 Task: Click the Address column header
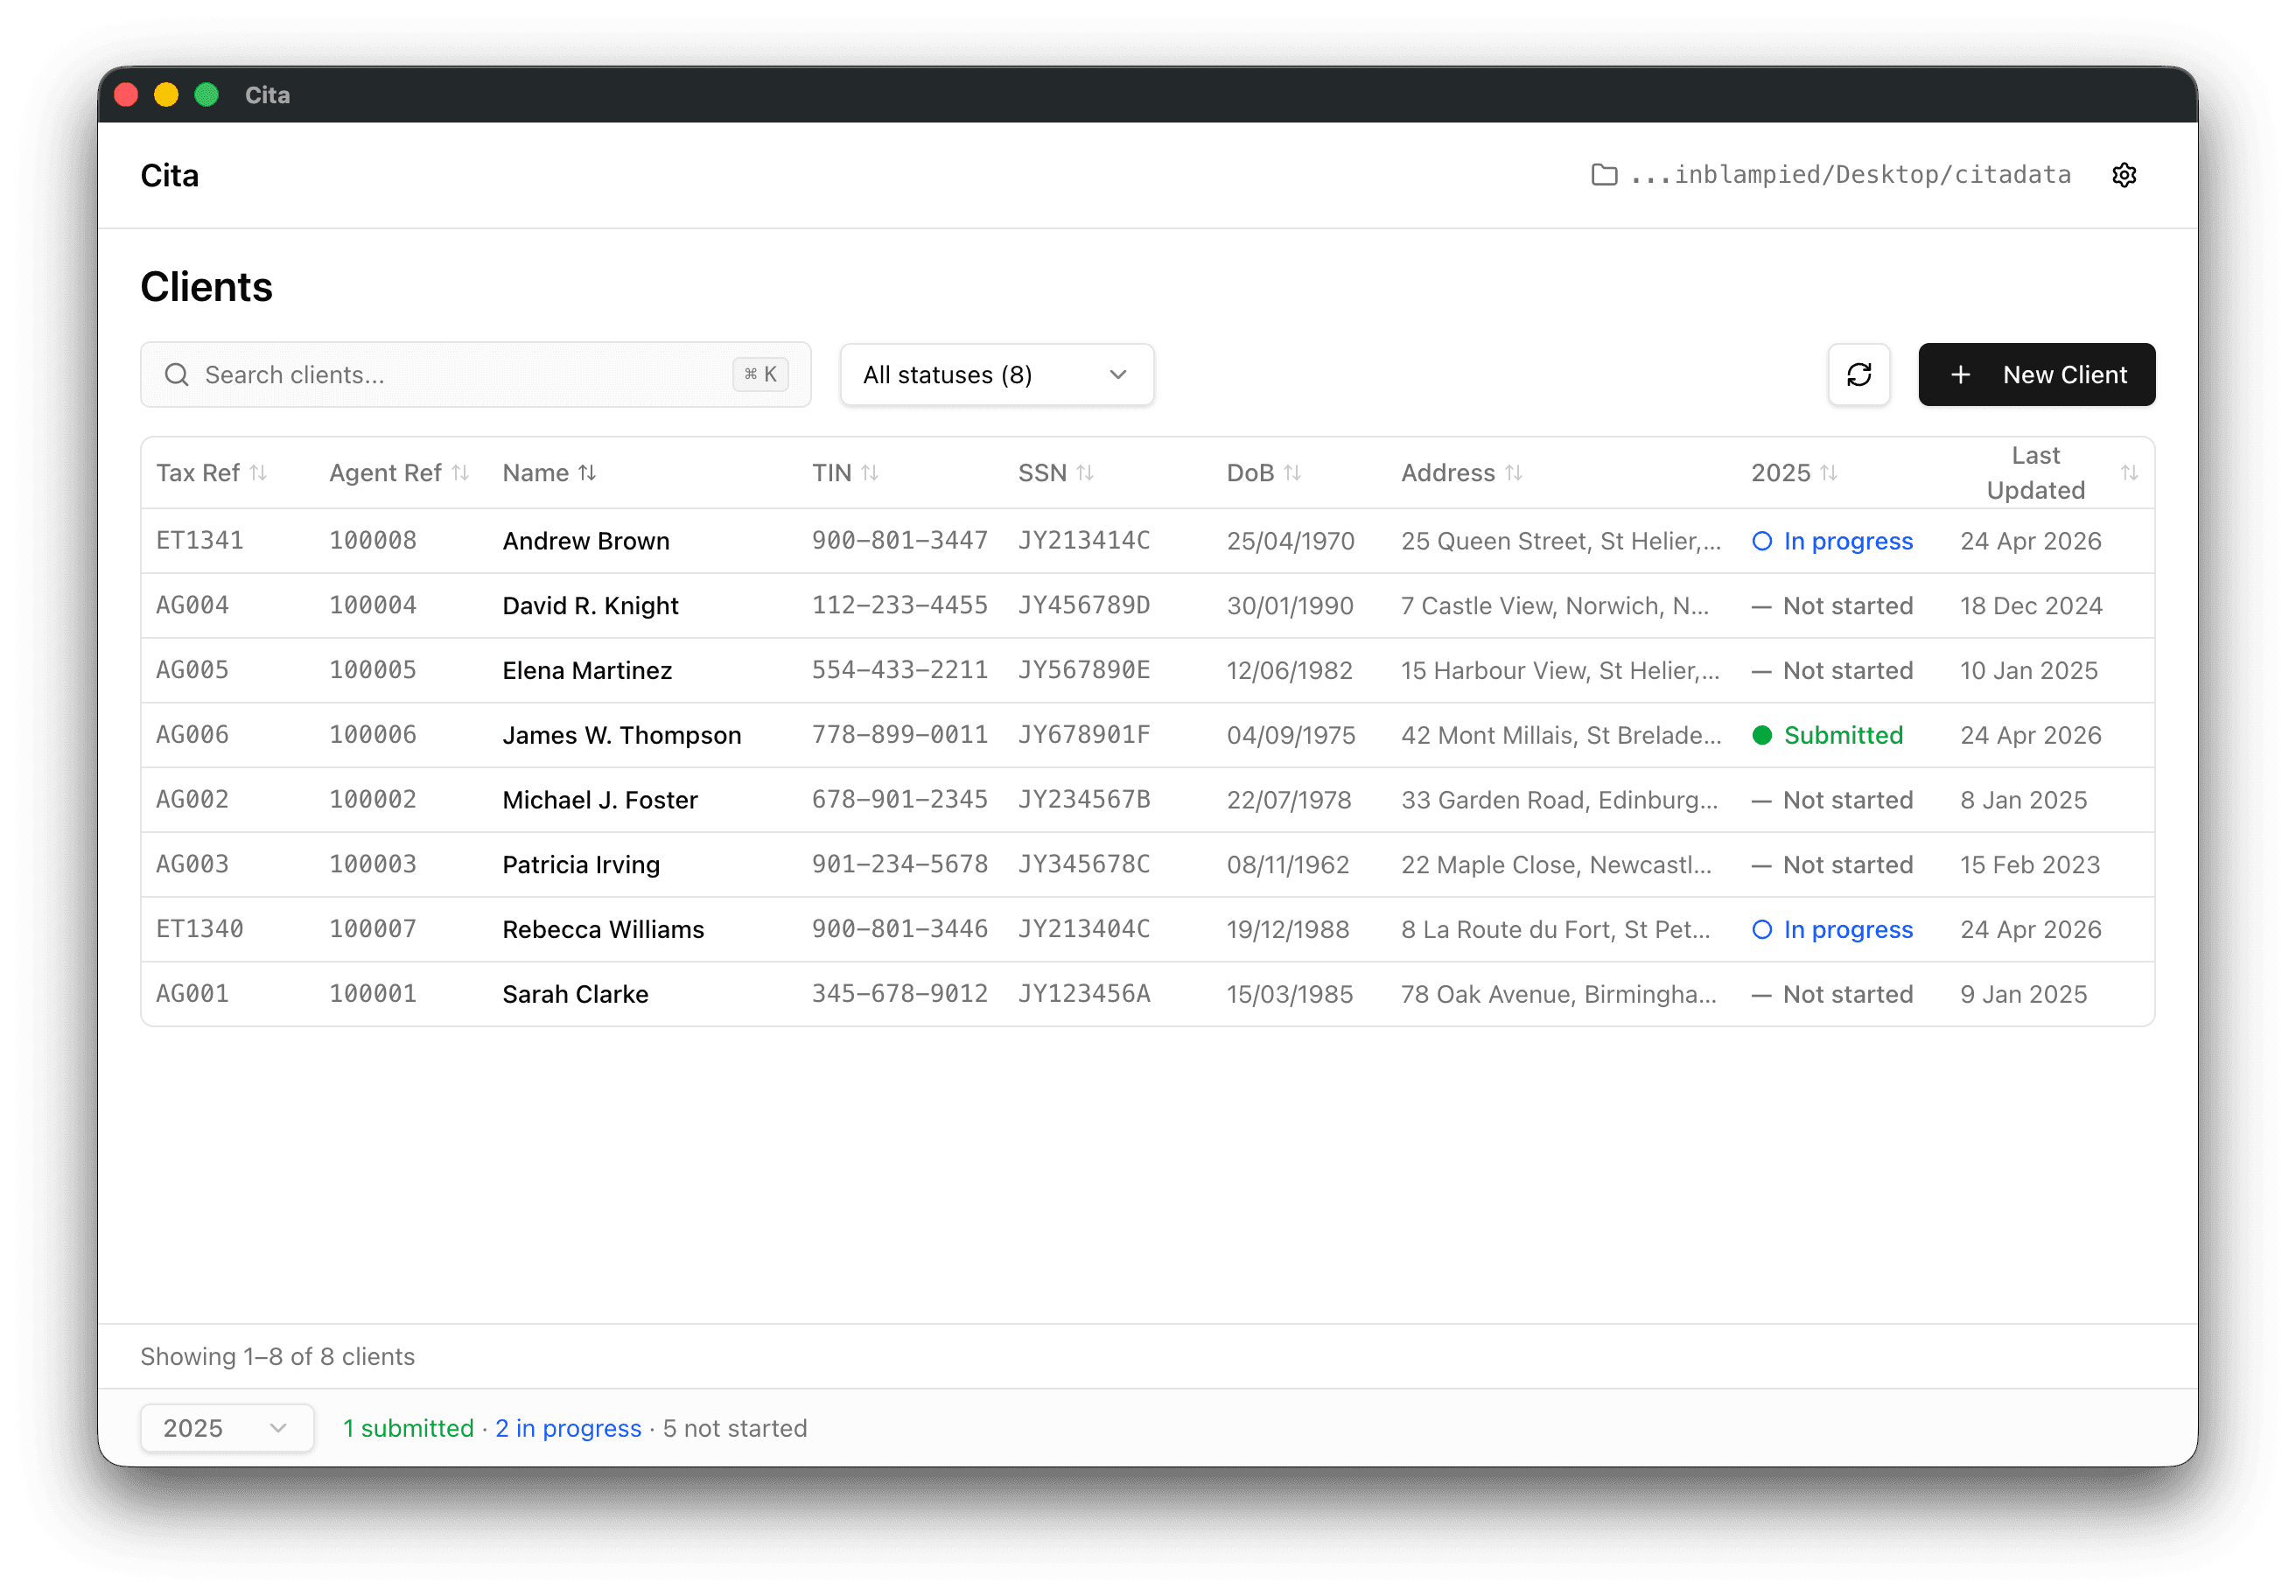(x=1448, y=473)
